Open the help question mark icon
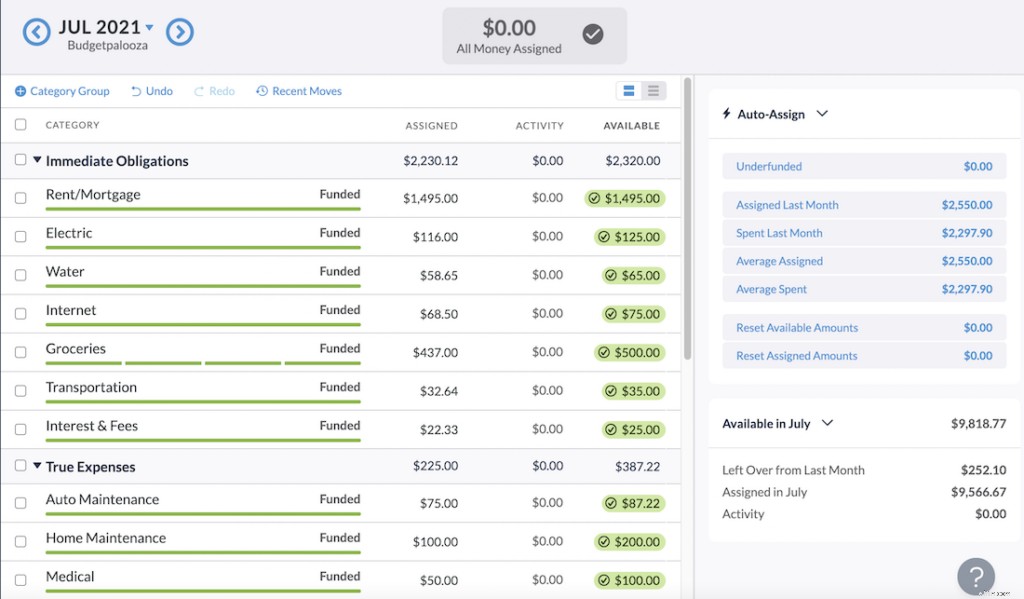The image size is (1024, 599). click(976, 576)
